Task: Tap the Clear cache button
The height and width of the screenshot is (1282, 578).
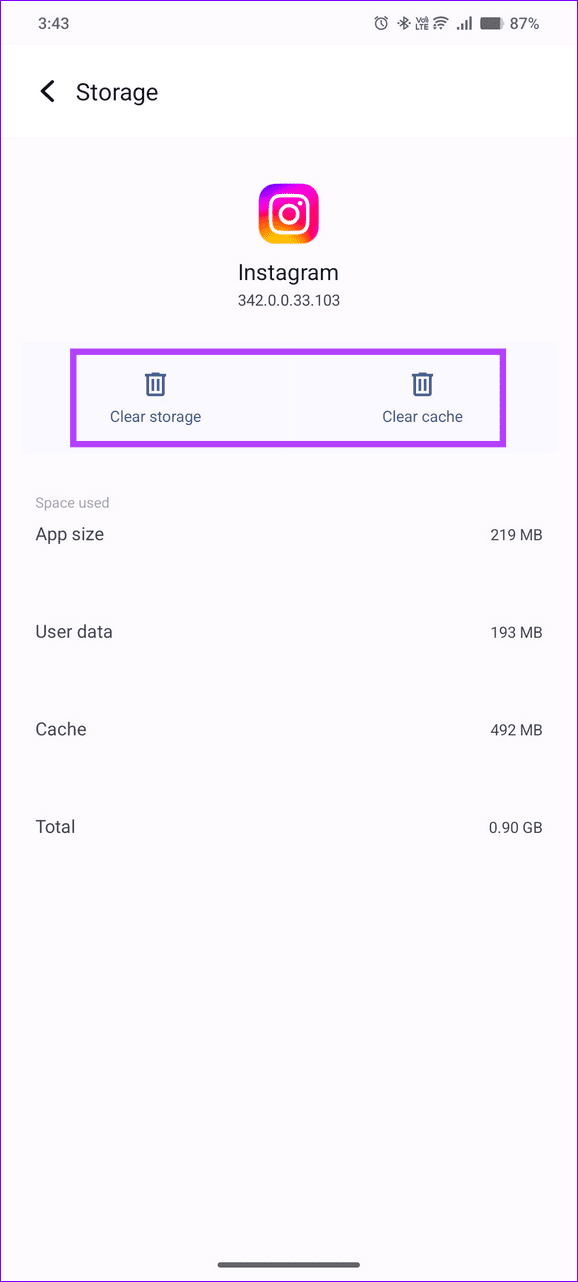Action: coord(422,397)
